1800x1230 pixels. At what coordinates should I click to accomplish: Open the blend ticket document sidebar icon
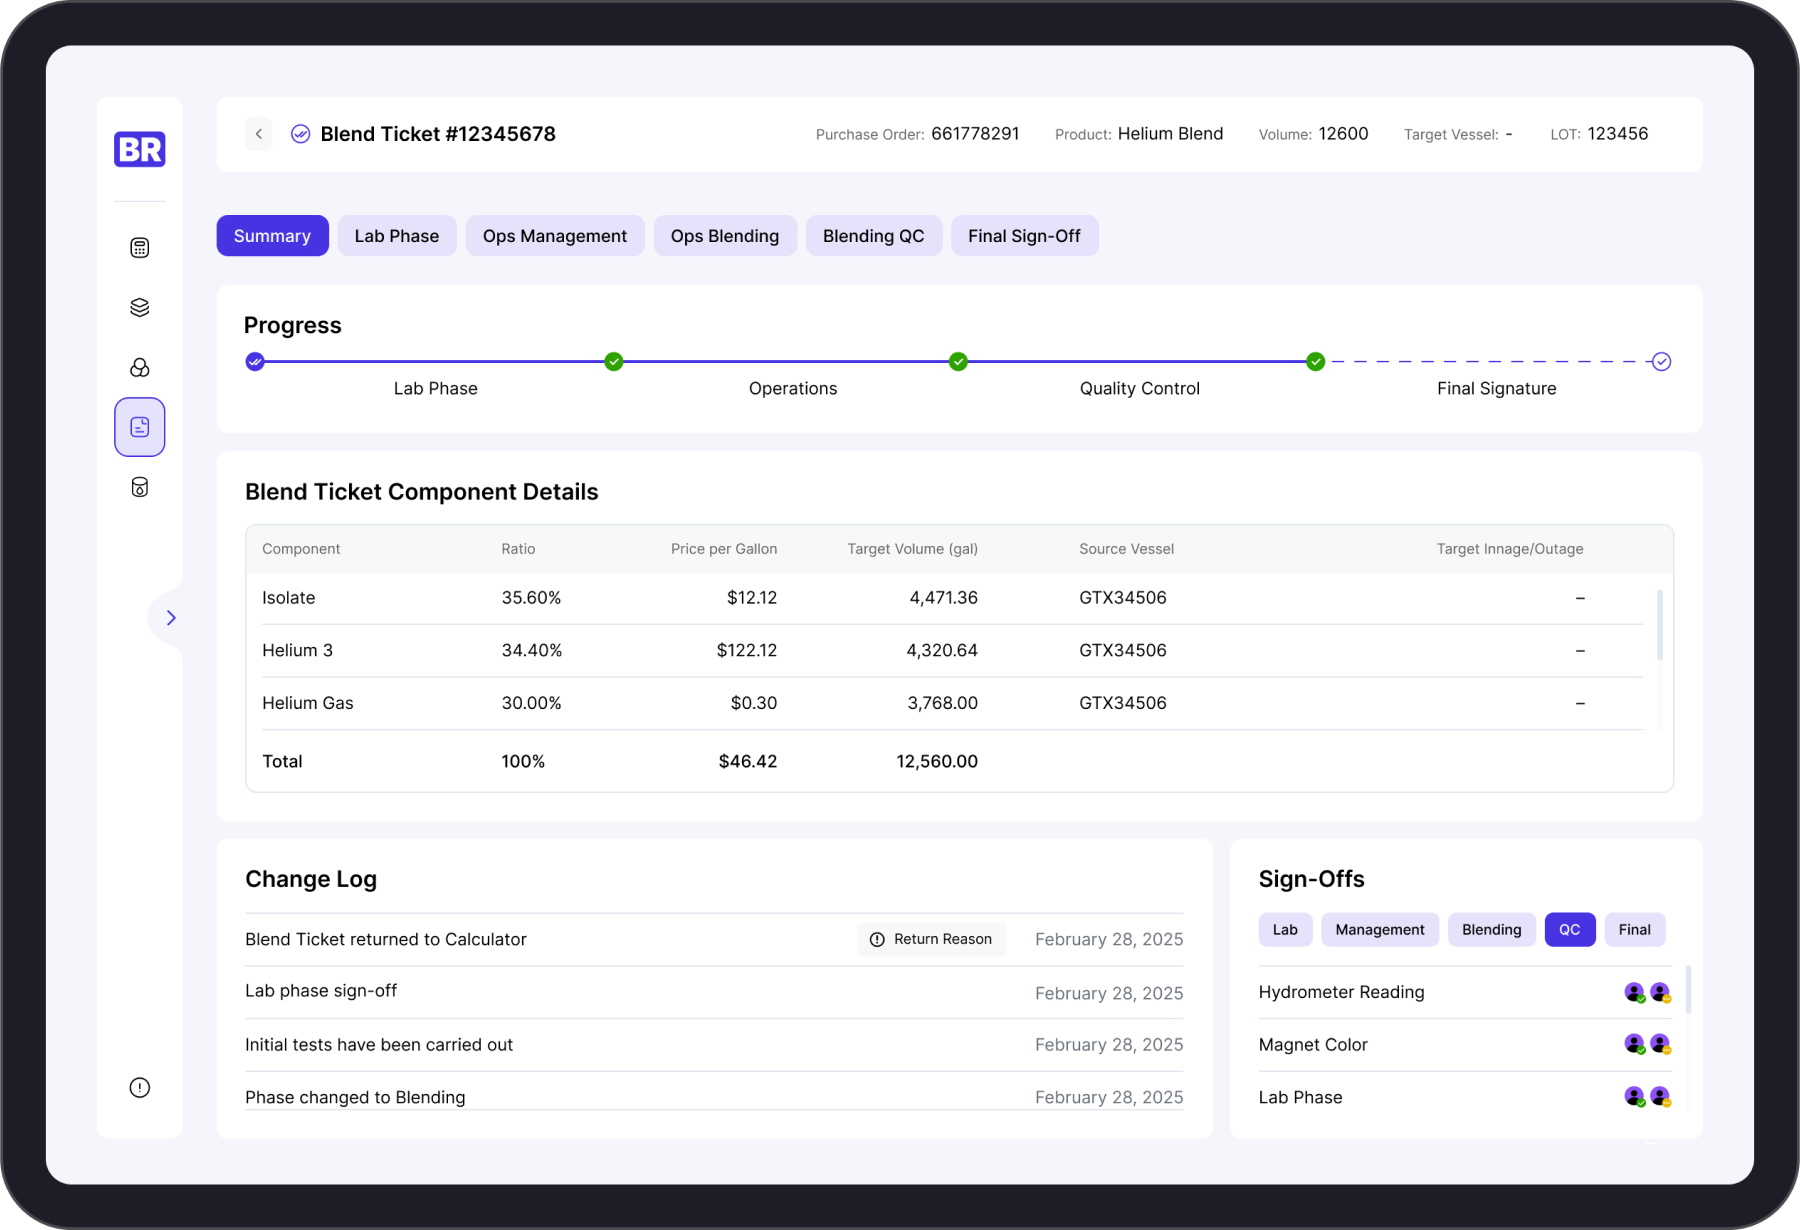click(x=140, y=428)
